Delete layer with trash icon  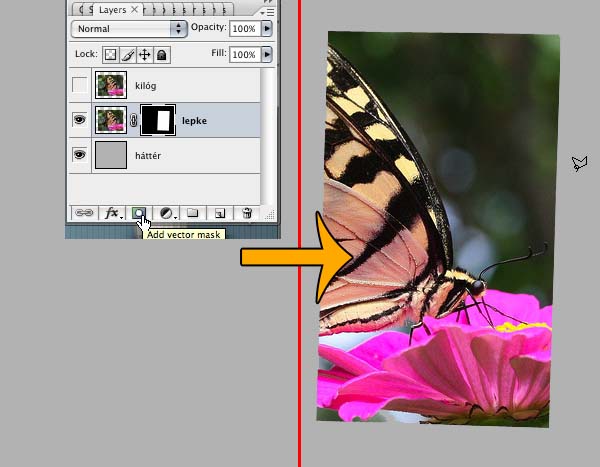click(247, 213)
